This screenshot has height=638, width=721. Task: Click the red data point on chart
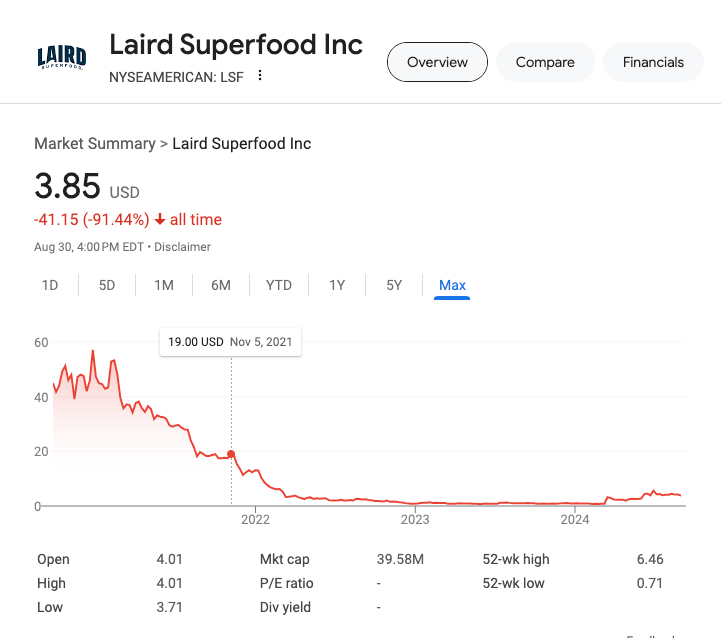(232, 454)
